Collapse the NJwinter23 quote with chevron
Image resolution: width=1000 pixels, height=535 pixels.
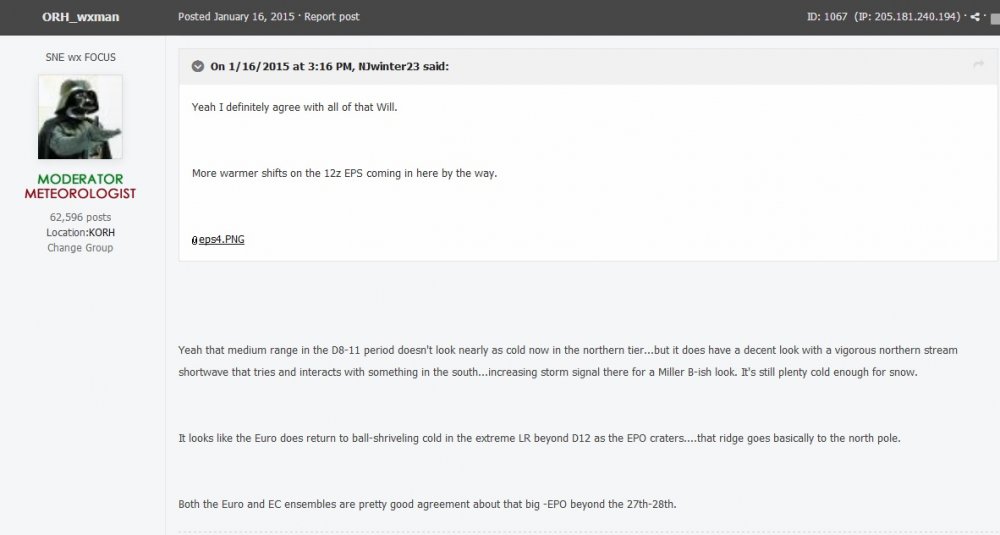pyautogui.click(x=198, y=66)
